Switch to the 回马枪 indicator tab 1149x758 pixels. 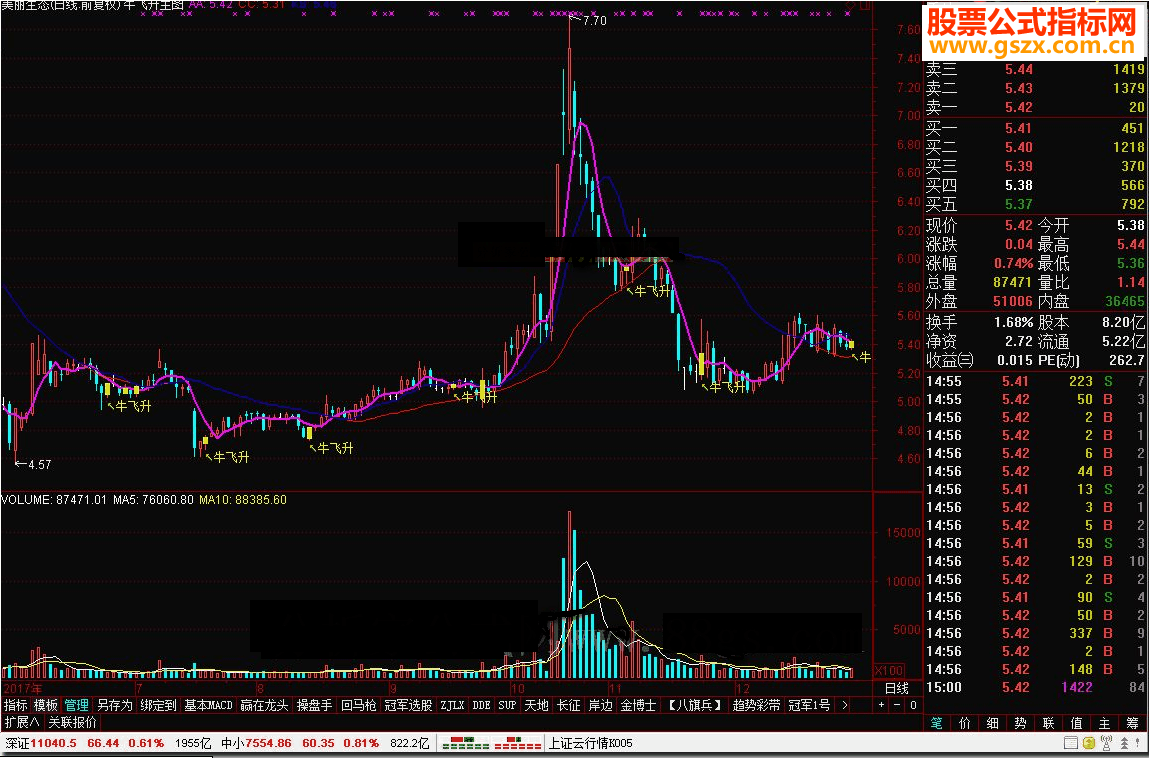(x=359, y=705)
